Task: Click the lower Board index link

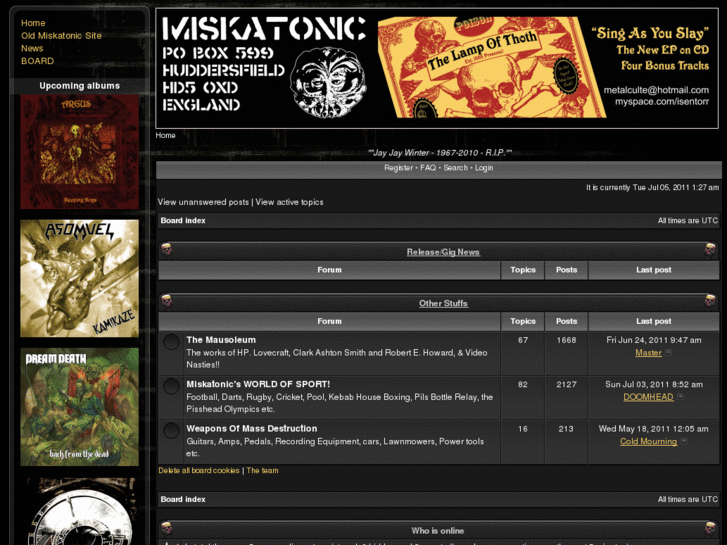Action: coord(183,500)
